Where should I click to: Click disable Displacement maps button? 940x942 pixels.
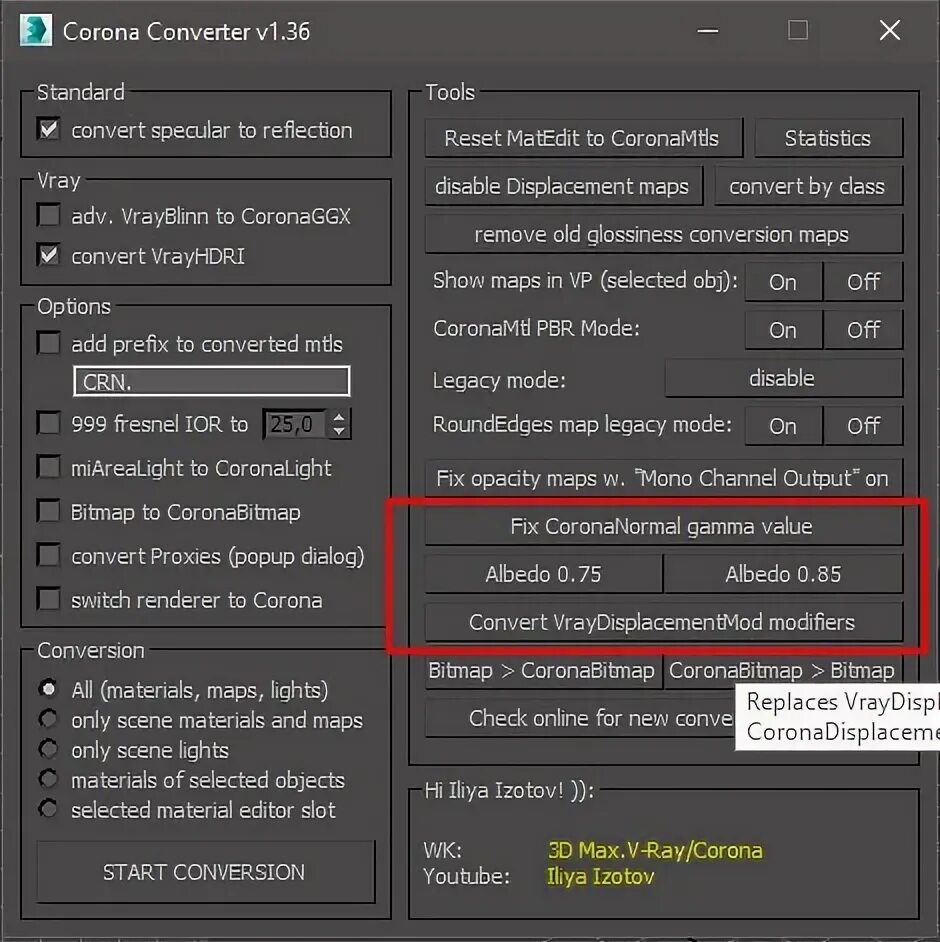coord(563,186)
